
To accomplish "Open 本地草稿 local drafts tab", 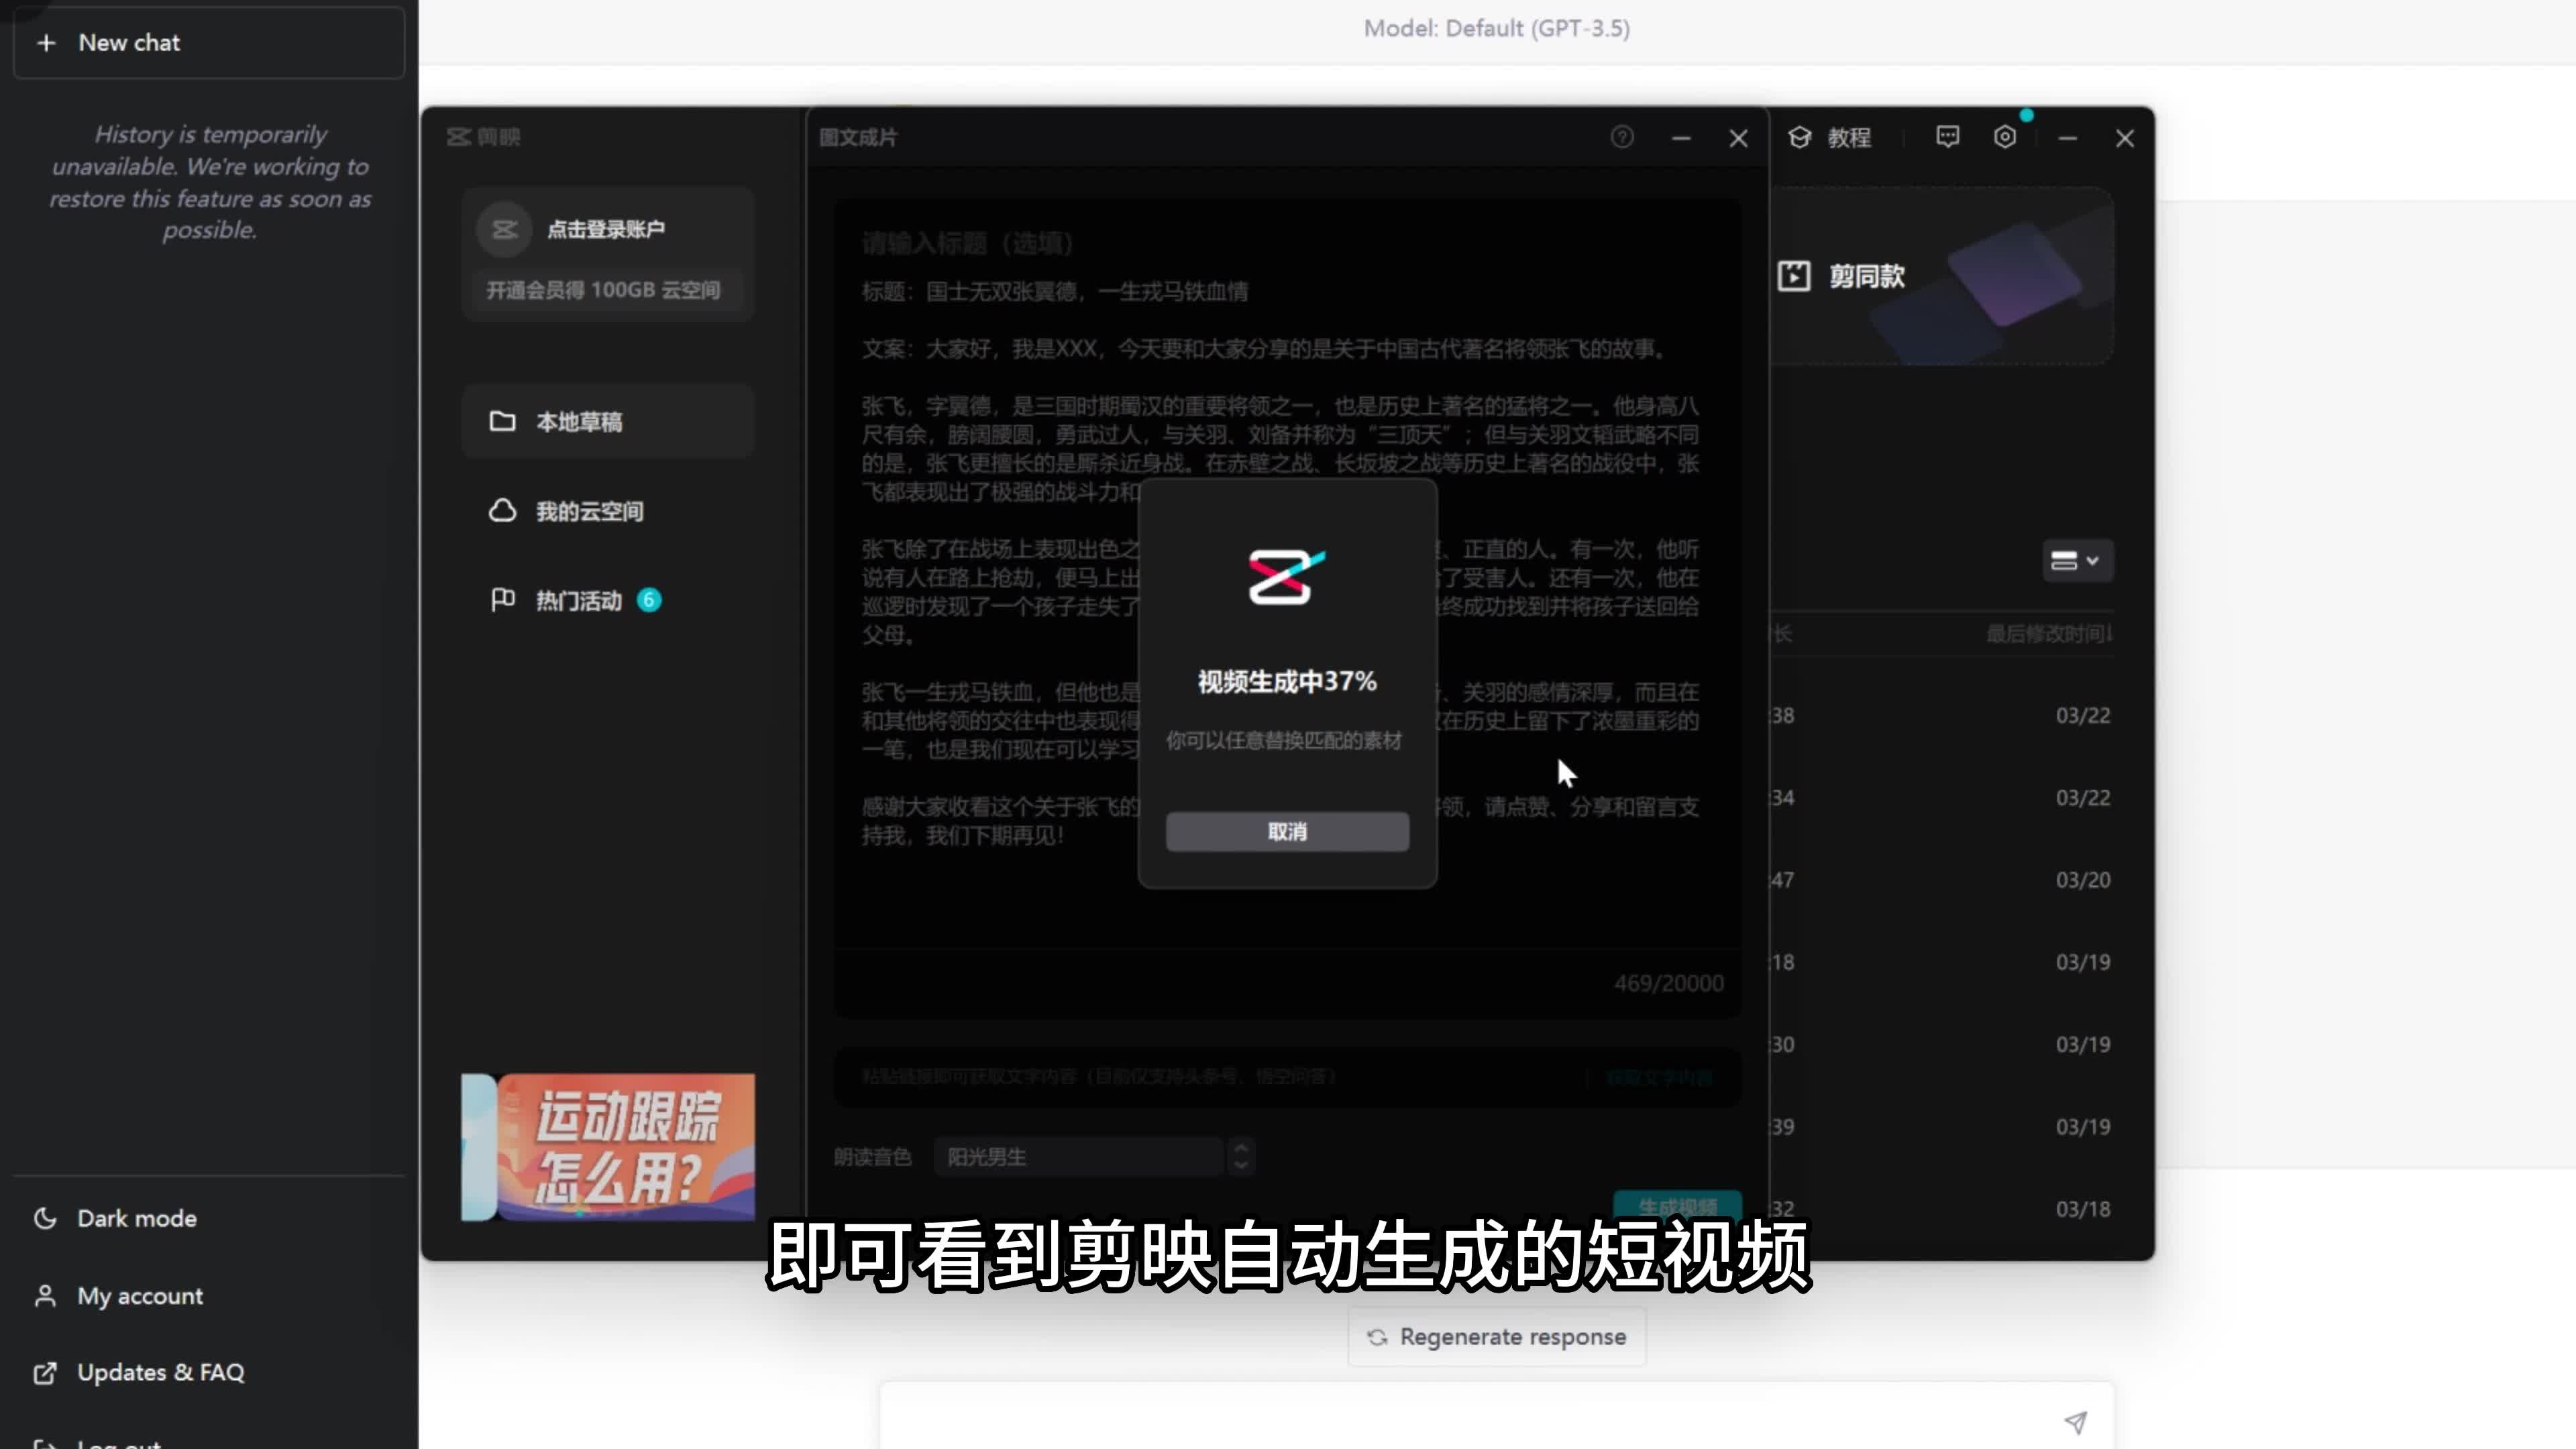I will [608, 421].
